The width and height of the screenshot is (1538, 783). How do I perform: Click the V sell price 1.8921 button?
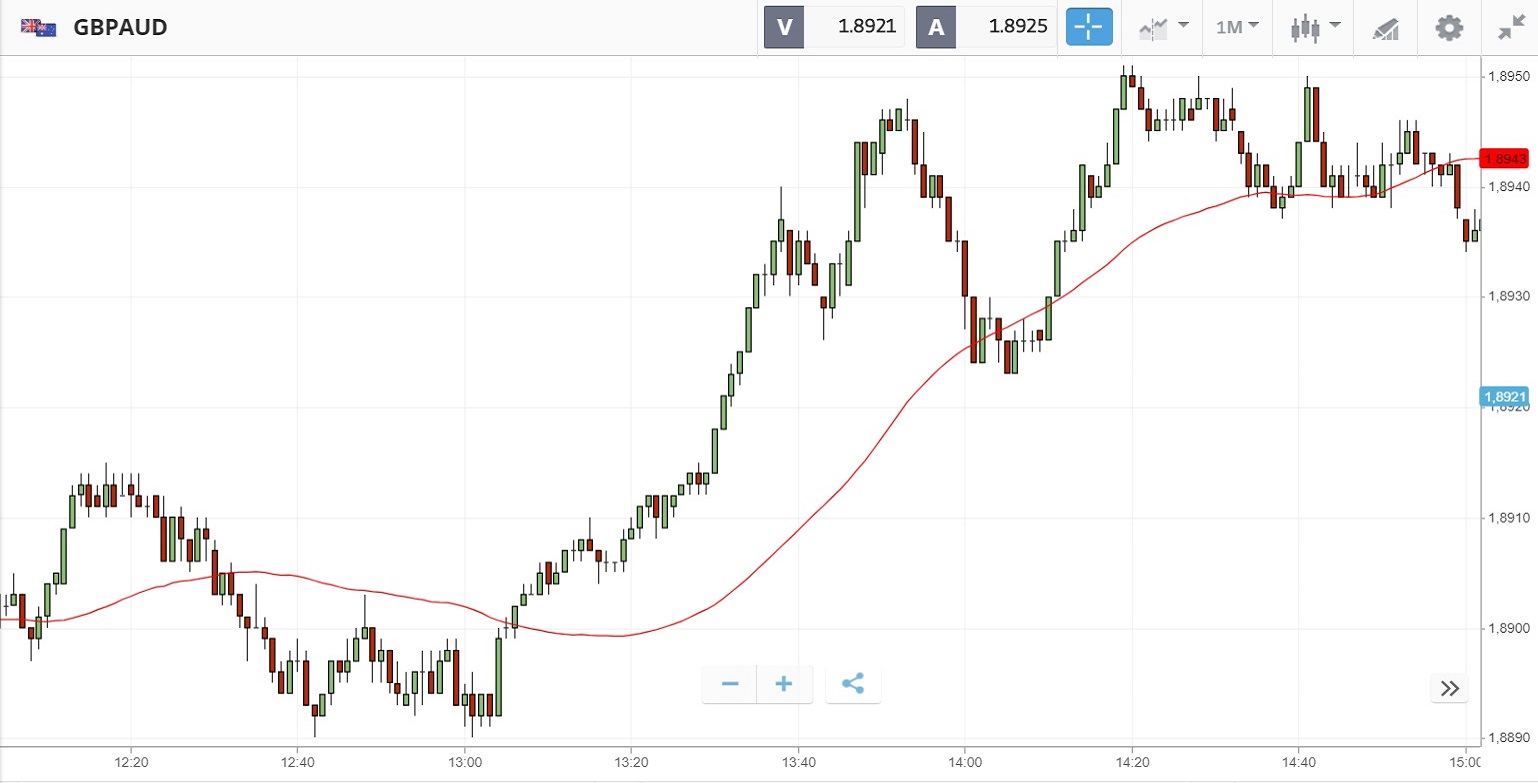834,27
